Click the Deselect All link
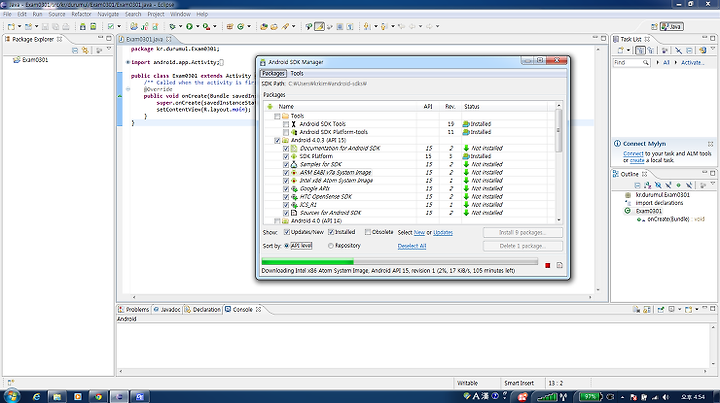The image size is (720, 403). (x=412, y=246)
